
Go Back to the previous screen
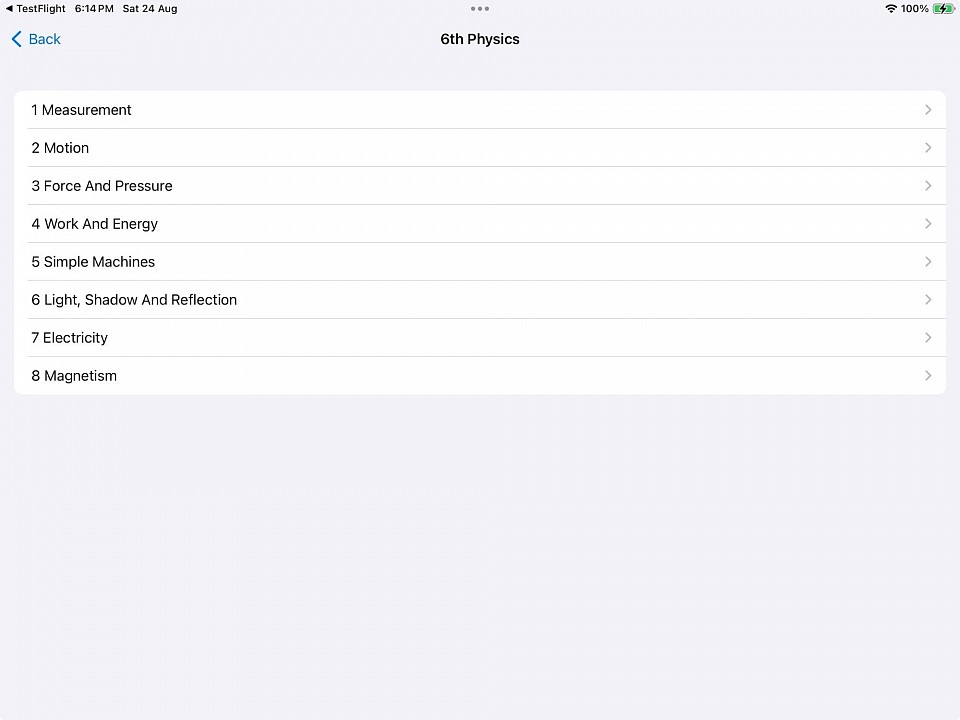(x=36, y=39)
